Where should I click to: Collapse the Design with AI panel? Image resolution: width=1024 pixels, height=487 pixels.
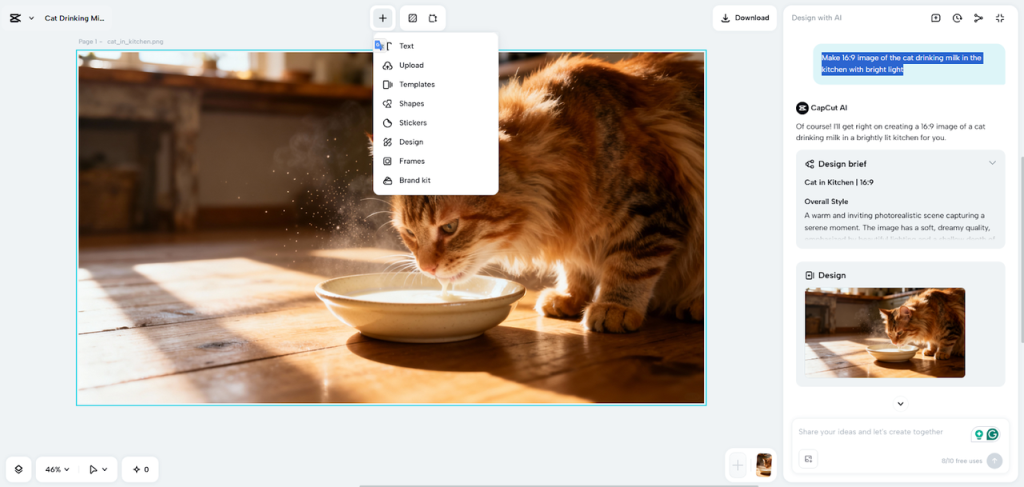[1000, 18]
